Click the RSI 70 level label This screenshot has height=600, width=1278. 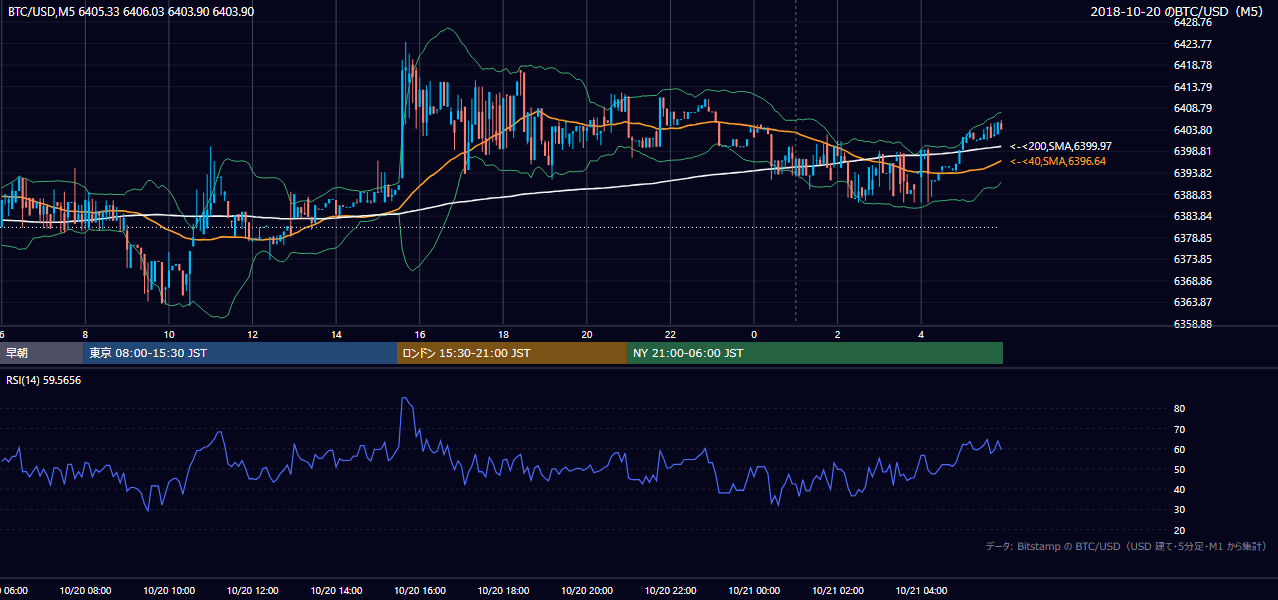click(1179, 429)
